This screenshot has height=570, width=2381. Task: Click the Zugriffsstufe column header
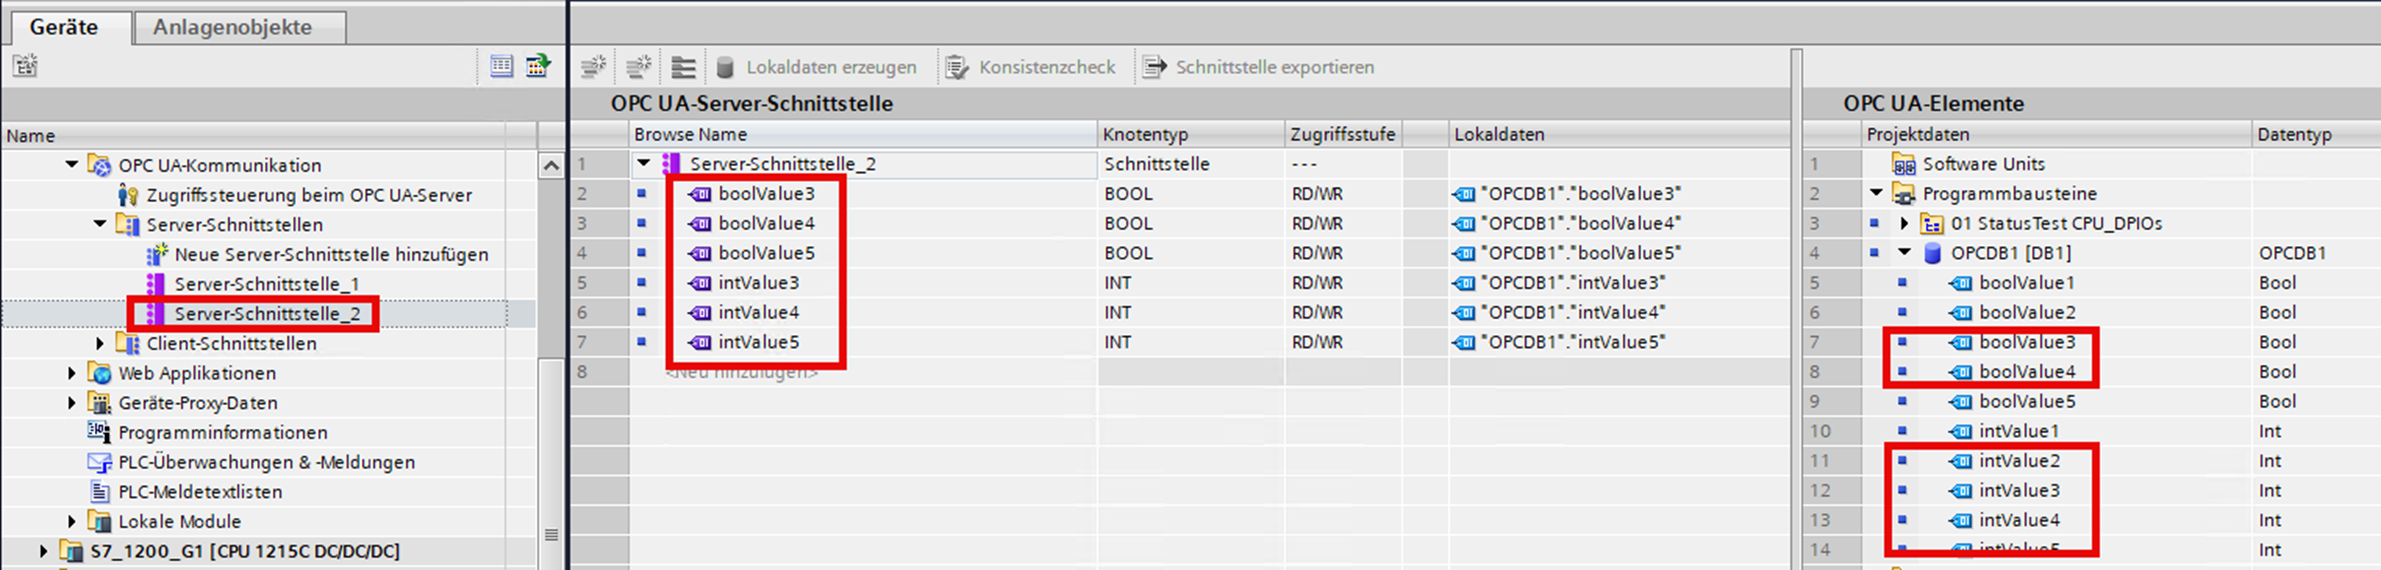point(1342,134)
